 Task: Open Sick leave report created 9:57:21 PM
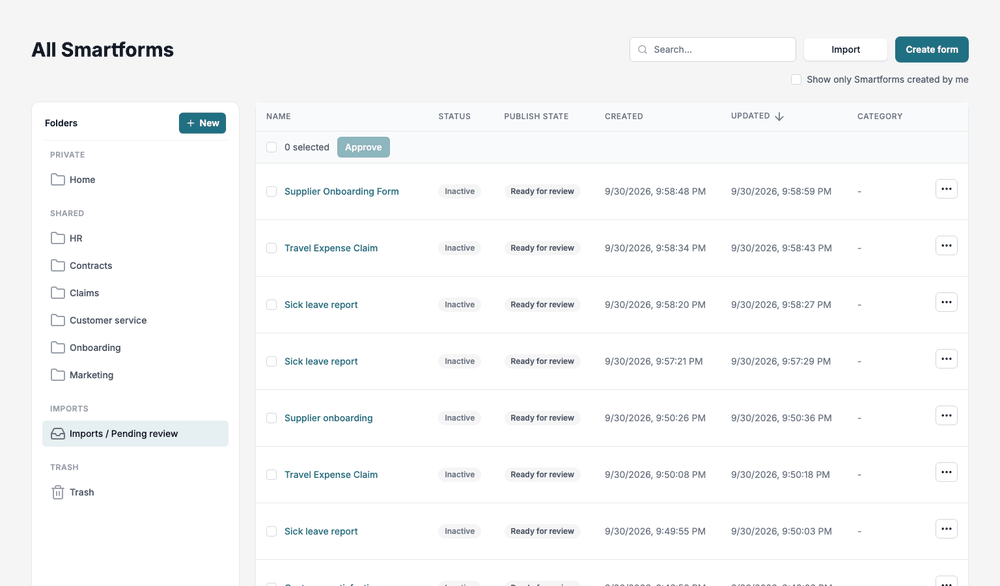coord(321,362)
